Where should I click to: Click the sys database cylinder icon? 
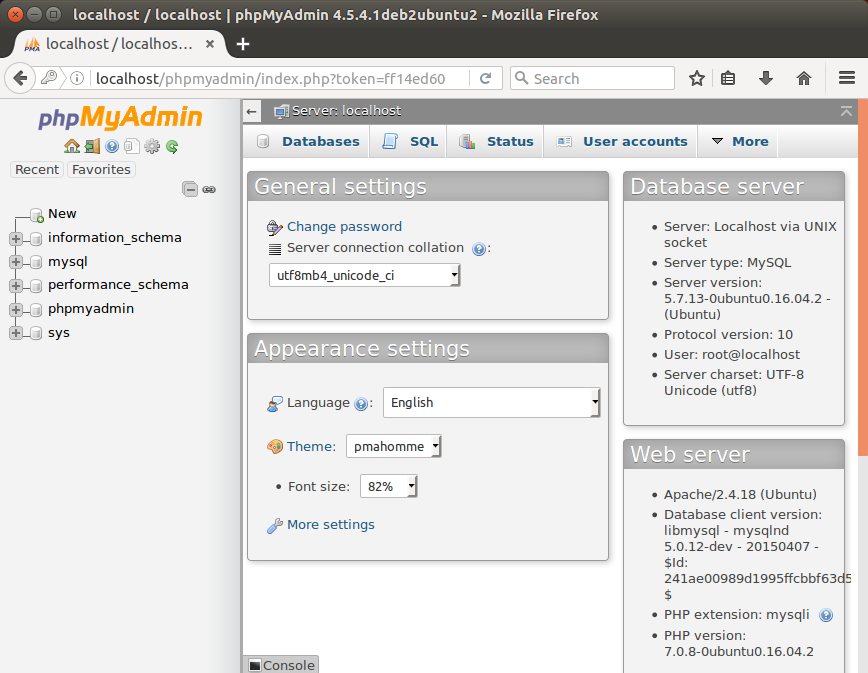point(35,333)
